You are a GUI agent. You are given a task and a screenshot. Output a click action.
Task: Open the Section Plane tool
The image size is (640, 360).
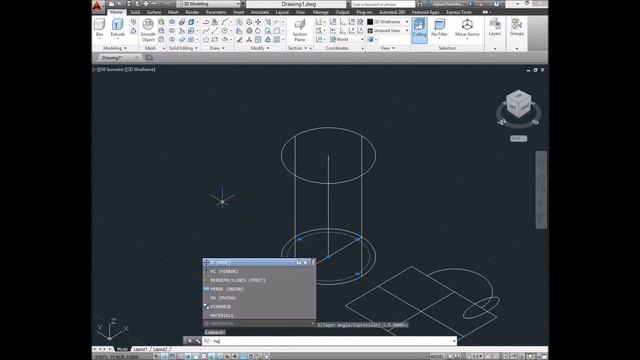(x=300, y=30)
